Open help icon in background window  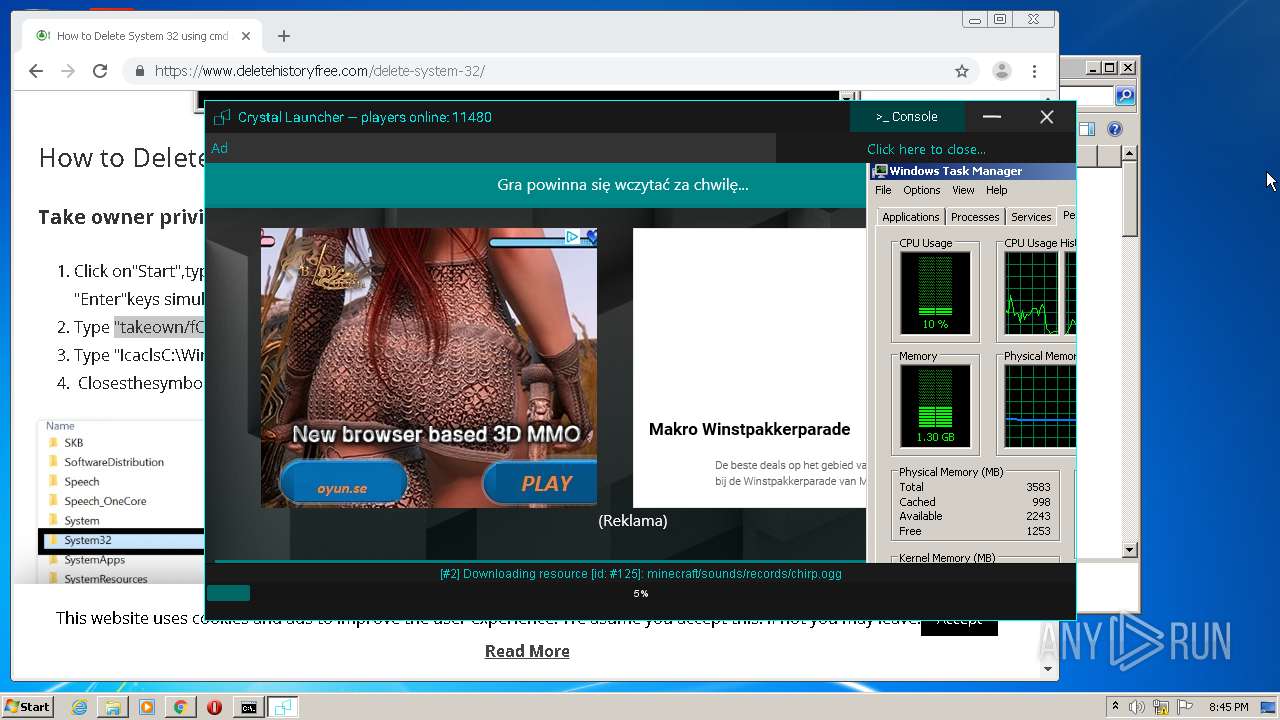coord(1115,129)
